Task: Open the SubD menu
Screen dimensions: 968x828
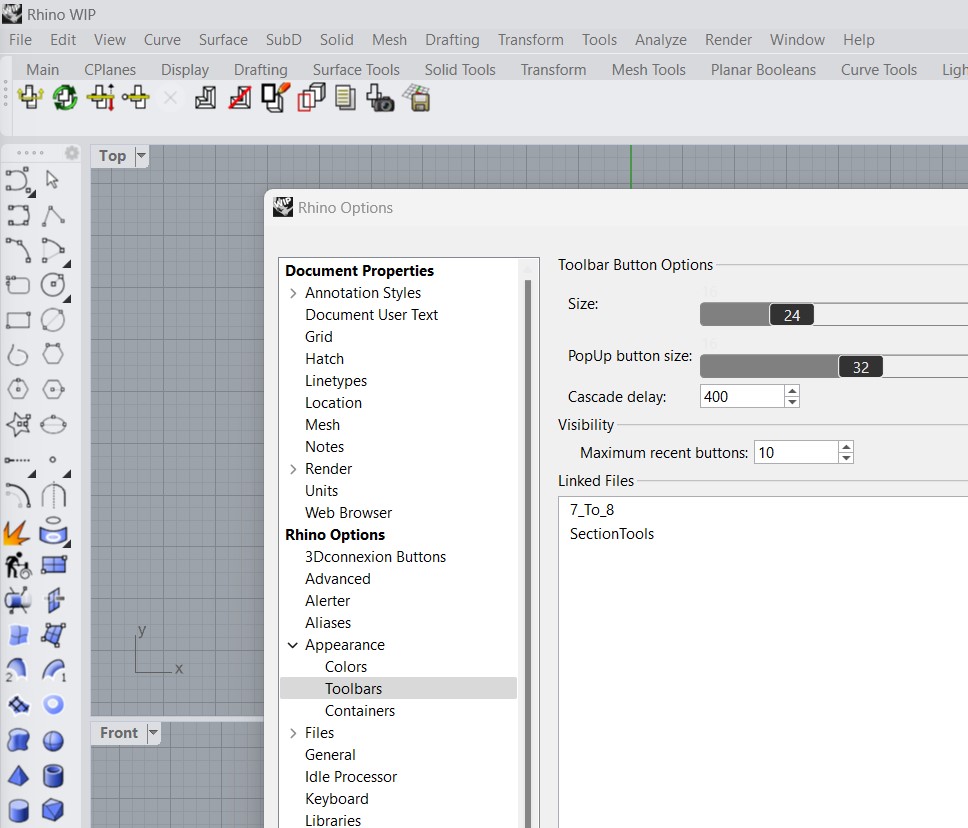Action: (x=283, y=40)
